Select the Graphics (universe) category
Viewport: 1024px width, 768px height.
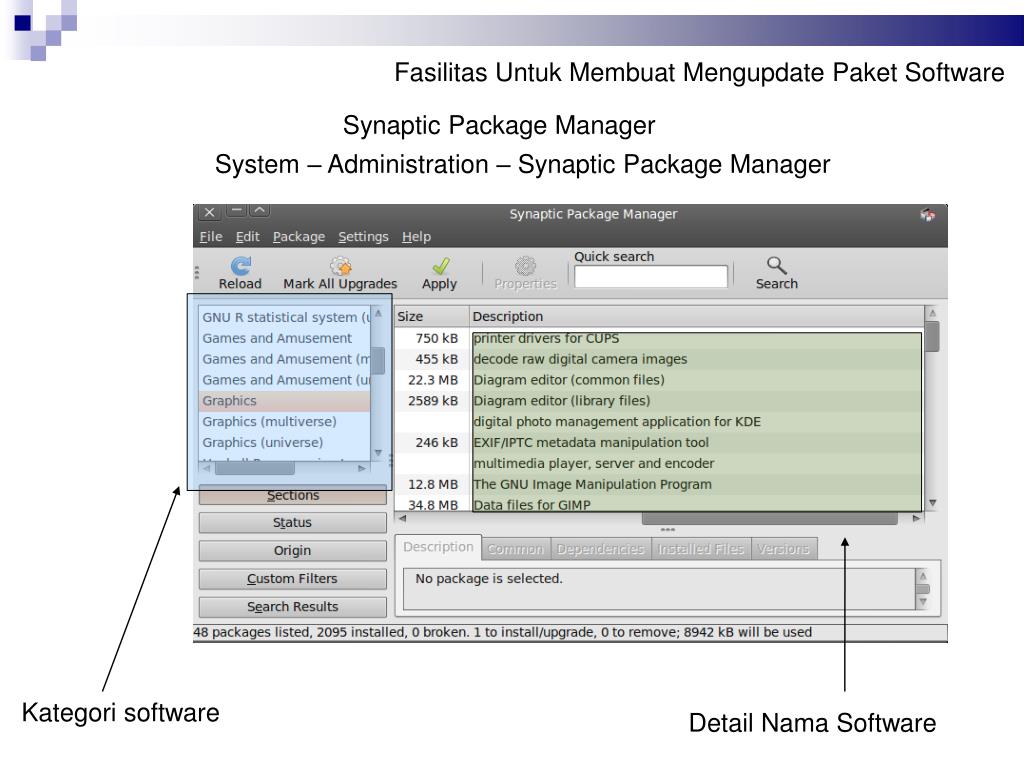click(x=285, y=443)
